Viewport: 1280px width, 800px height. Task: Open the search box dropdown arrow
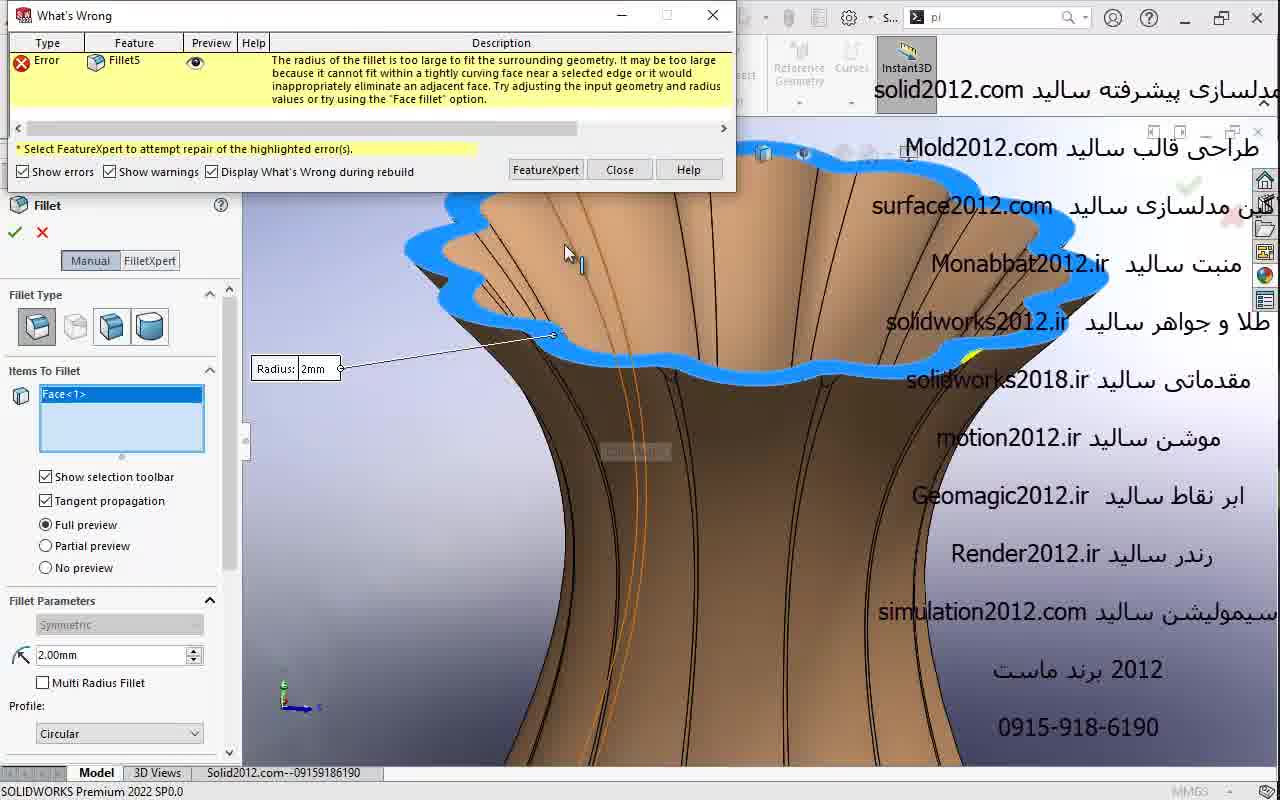(1086, 17)
